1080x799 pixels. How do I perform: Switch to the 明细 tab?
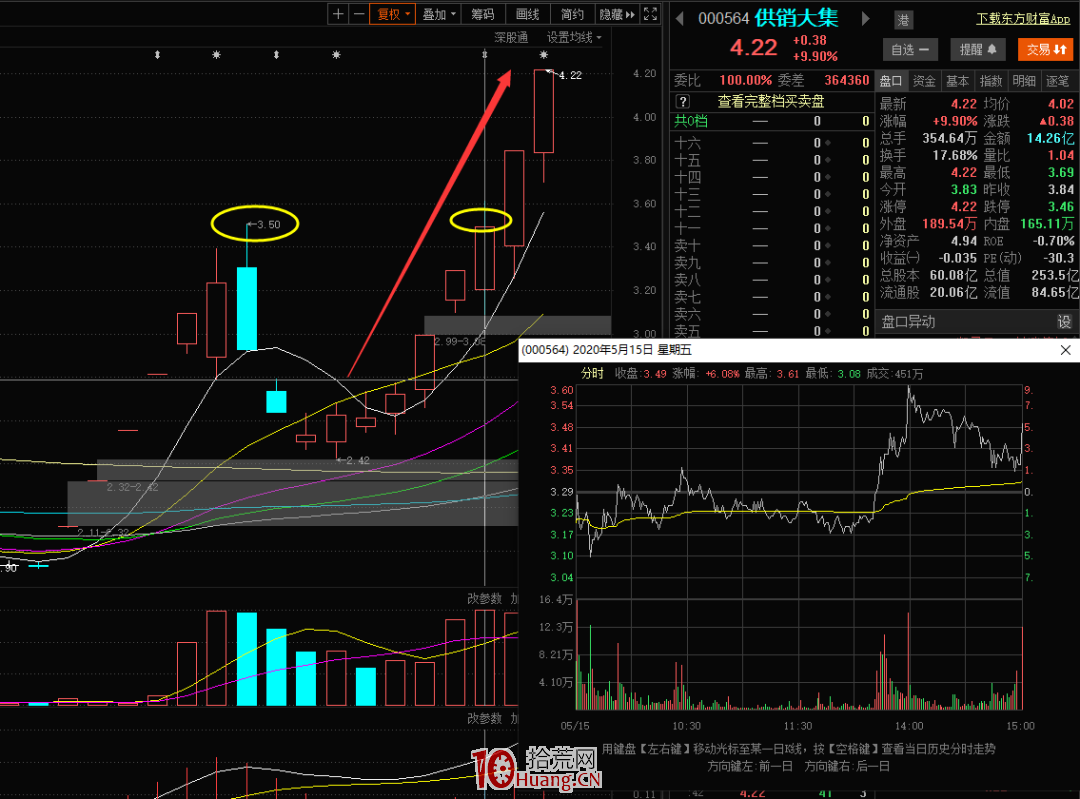[x=1024, y=81]
